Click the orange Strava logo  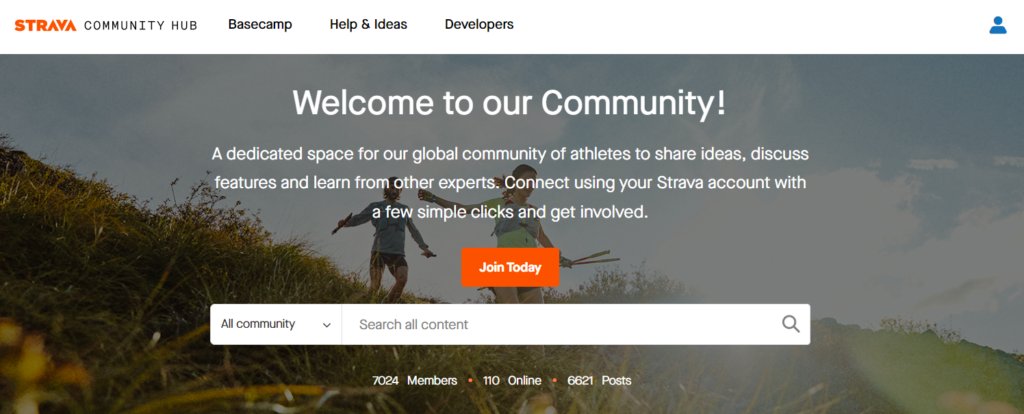45,25
